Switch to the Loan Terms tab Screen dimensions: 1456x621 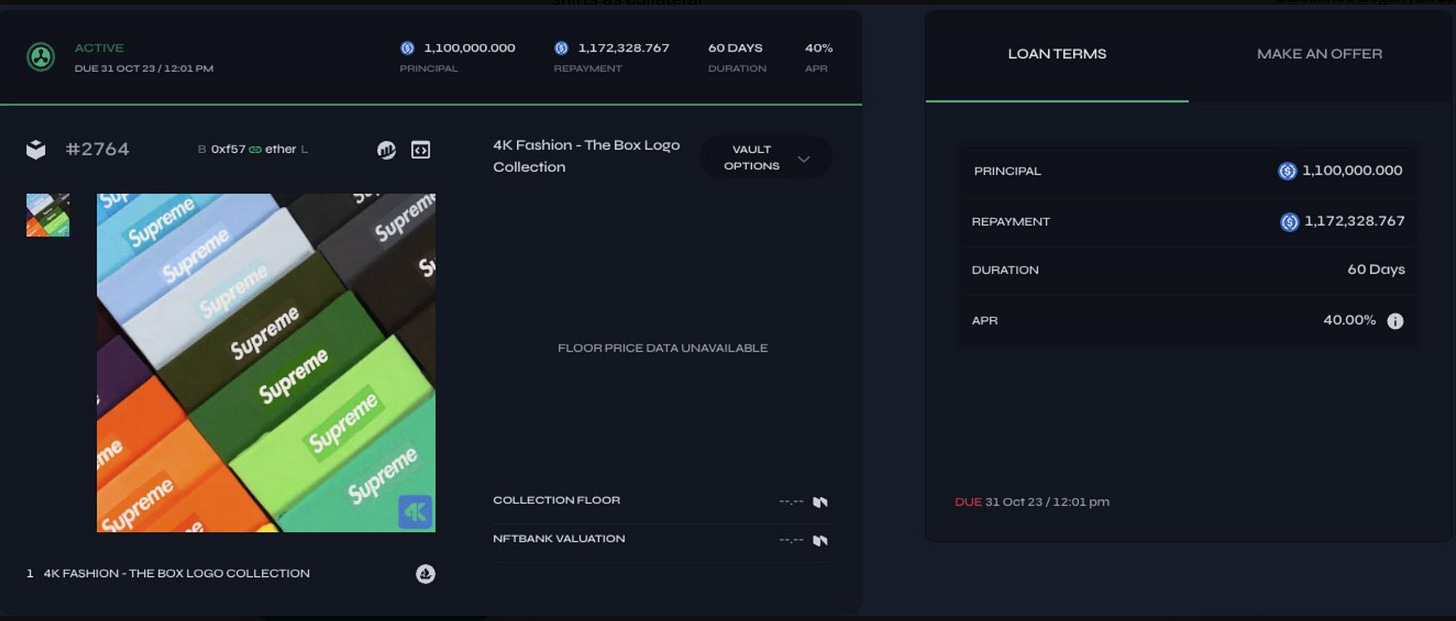click(x=1057, y=54)
